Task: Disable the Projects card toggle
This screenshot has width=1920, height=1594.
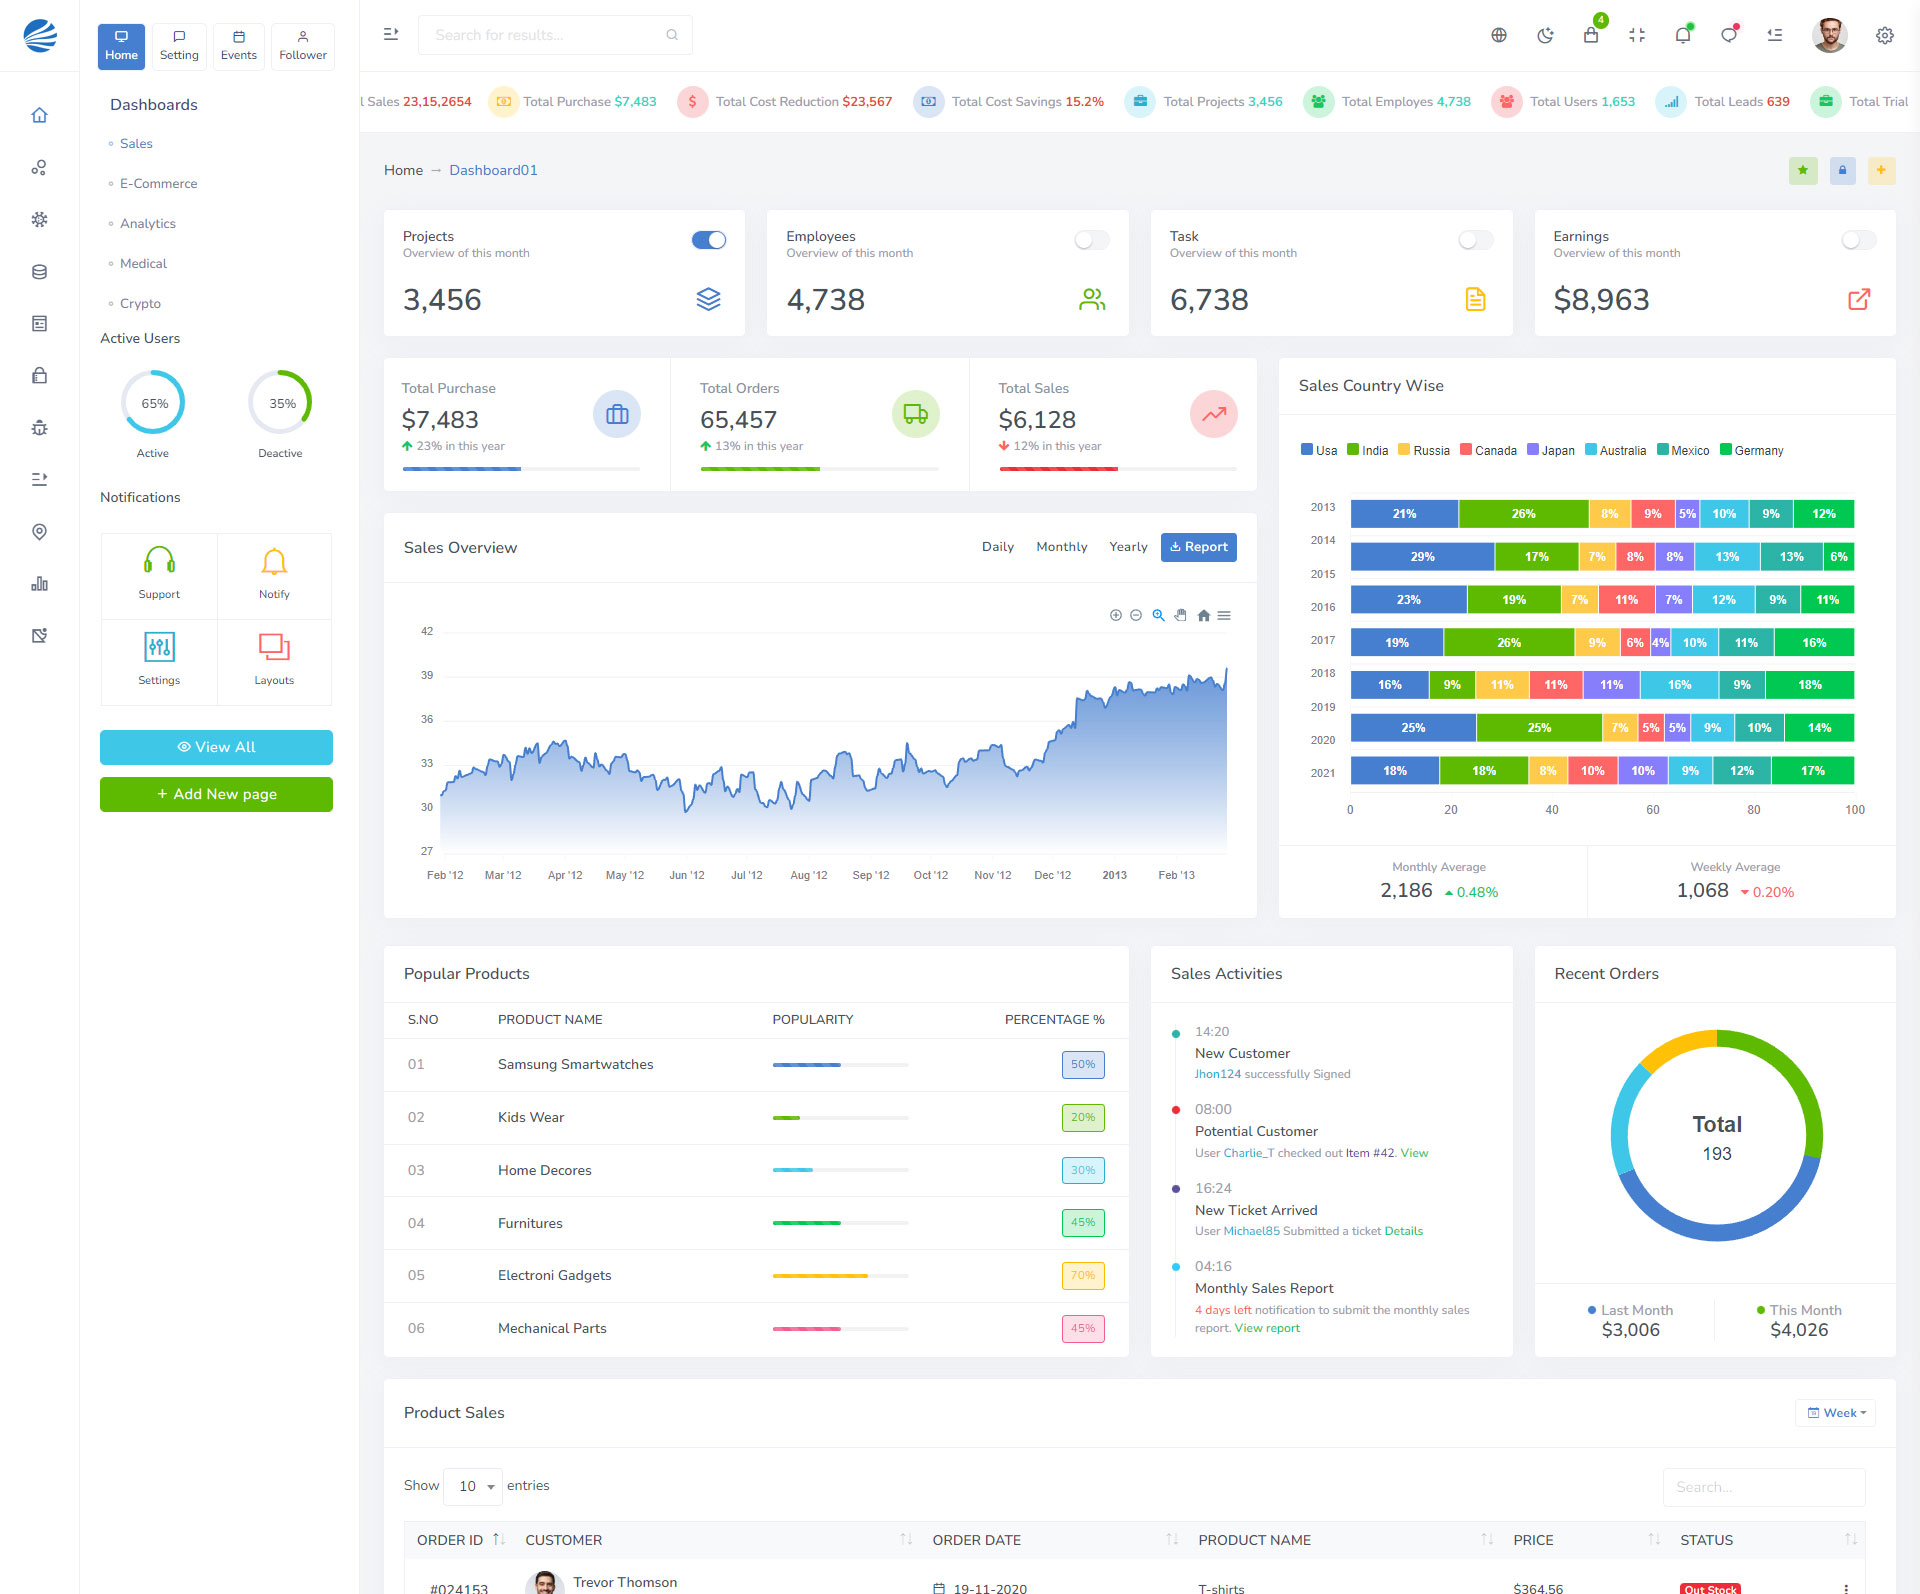Action: [709, 240]
